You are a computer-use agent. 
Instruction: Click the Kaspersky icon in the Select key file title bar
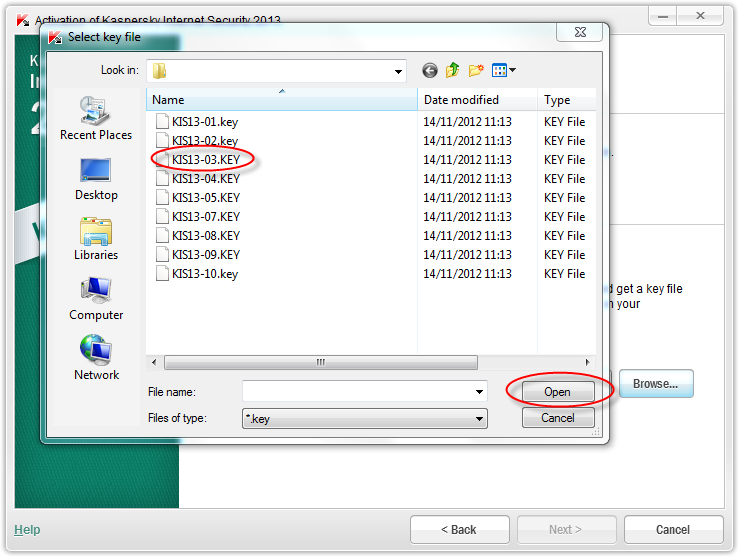pos(55,37)
